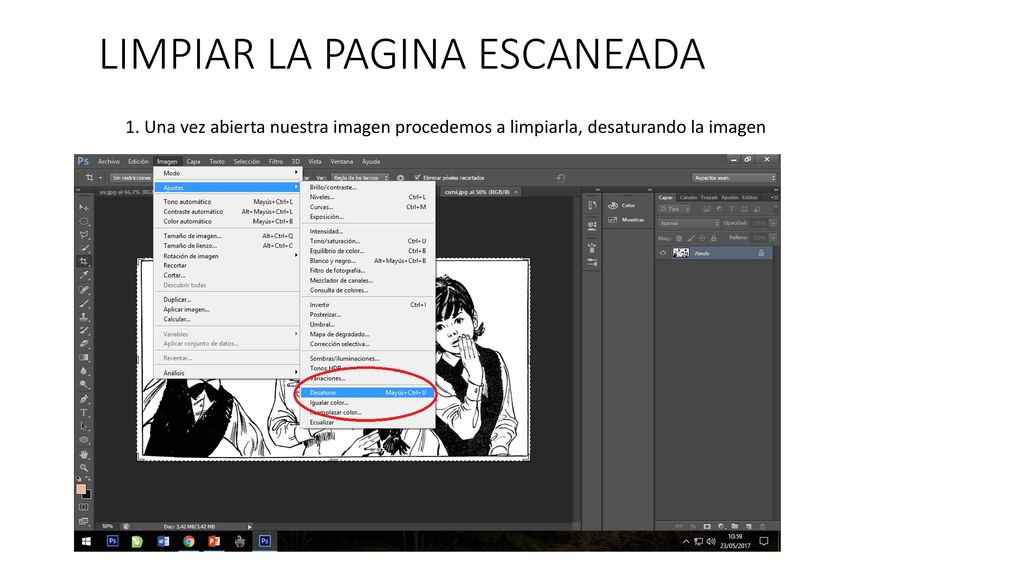This screenshot has height=576, width=1024.
Task: Choose Niveles from the Ajustes submenu
Action: (x=368, y=197)
